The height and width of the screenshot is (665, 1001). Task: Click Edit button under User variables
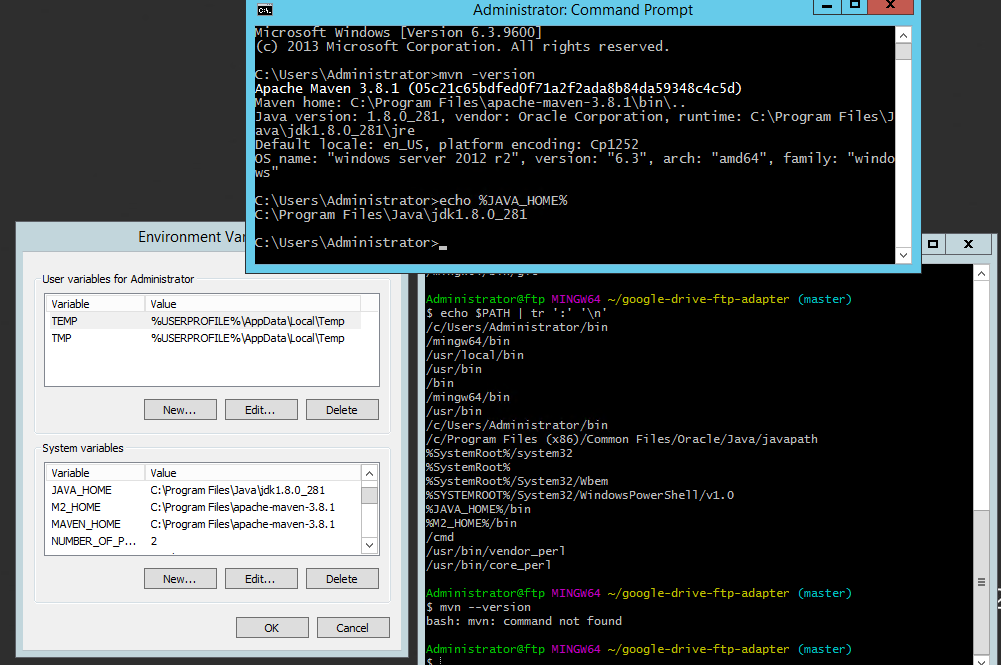coord(261,410)
